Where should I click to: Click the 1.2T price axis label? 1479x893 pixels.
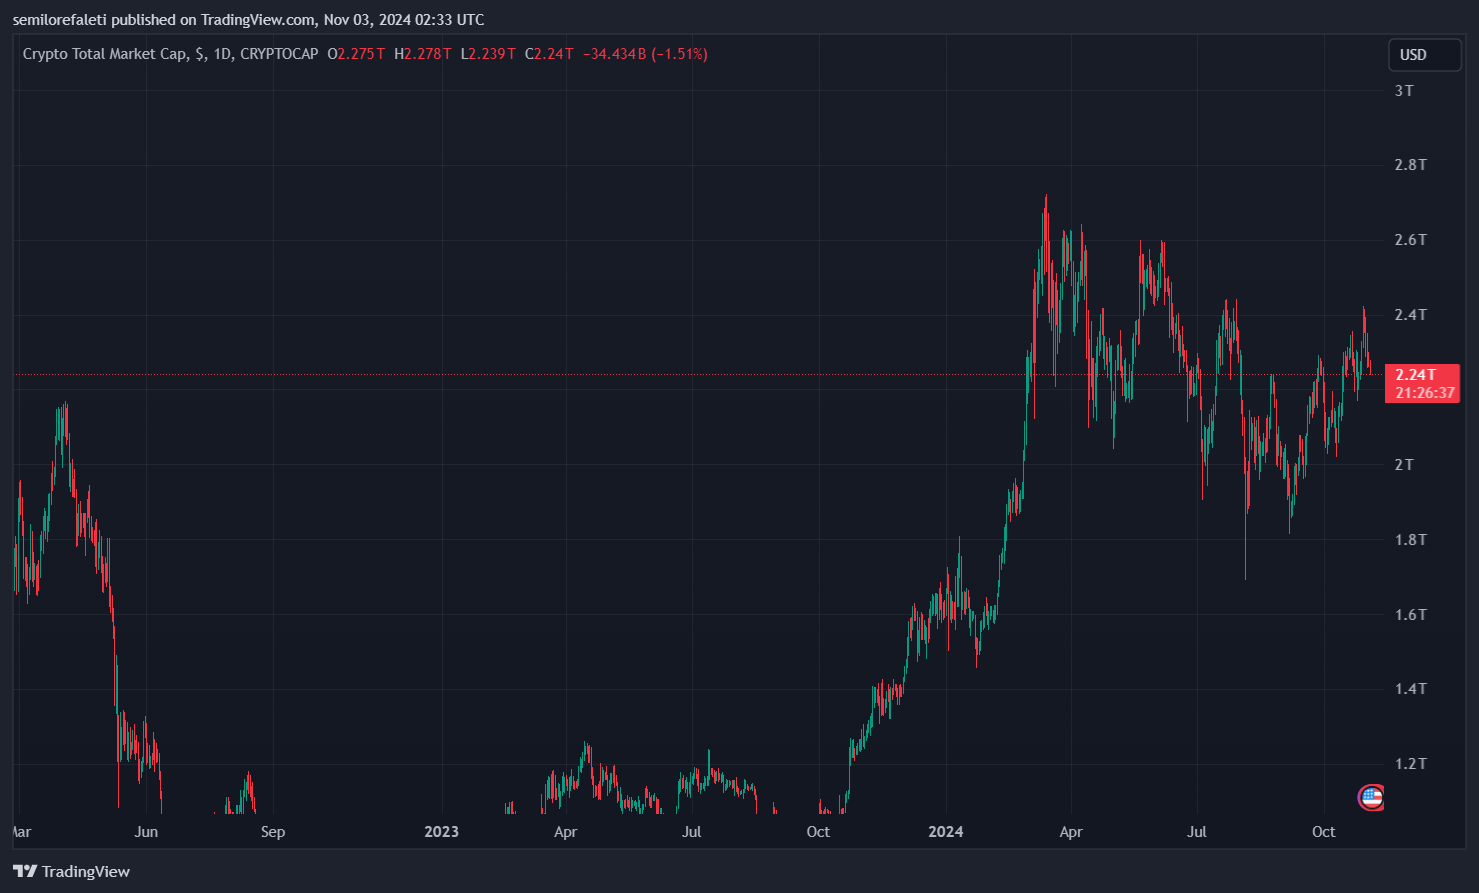pyautogui.click(x=1410, y=764)
